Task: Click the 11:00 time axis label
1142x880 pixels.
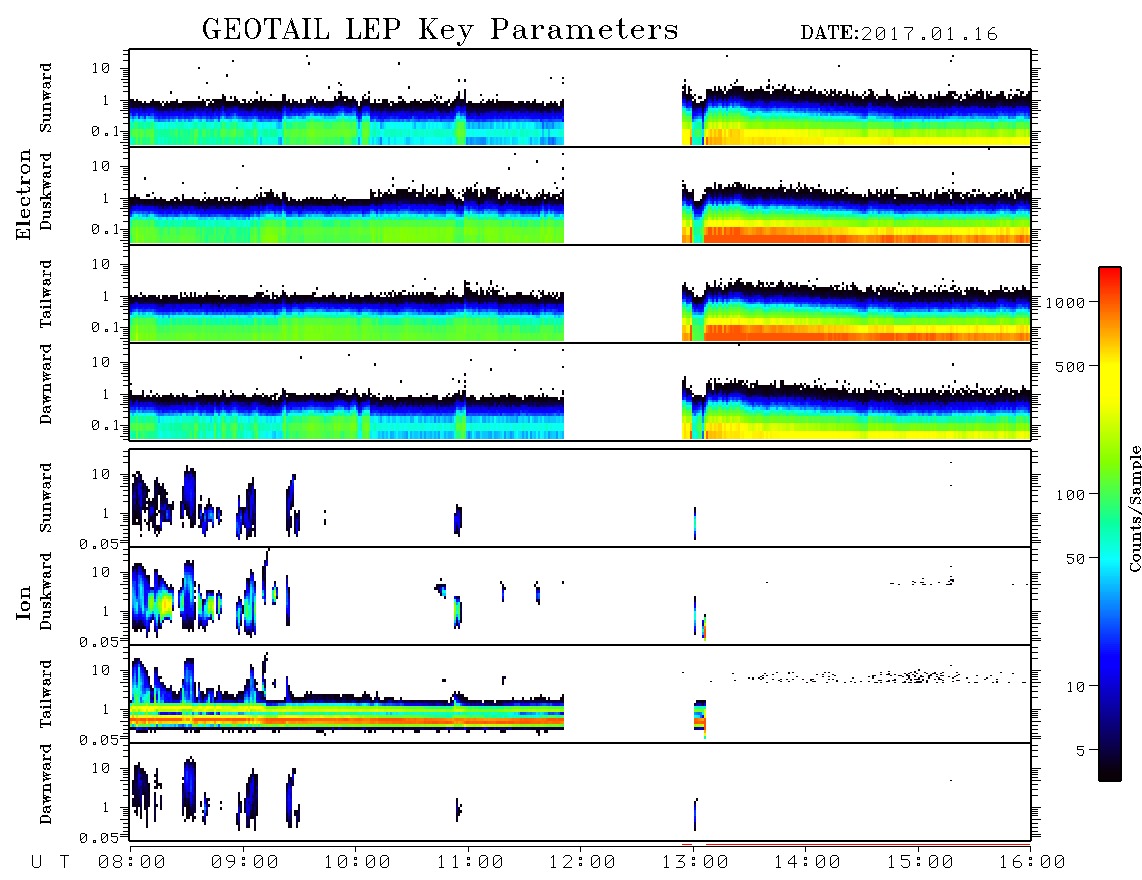Action: 469,862
